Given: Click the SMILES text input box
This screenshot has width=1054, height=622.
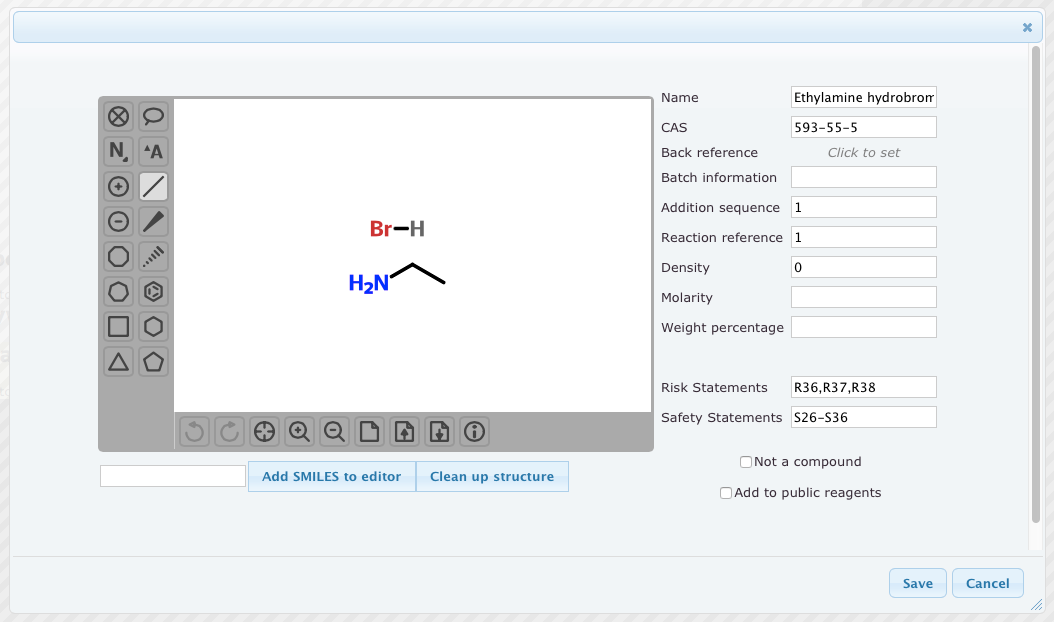Looking at the screenshot, I should pyautogui.click(x=173, y=476).
